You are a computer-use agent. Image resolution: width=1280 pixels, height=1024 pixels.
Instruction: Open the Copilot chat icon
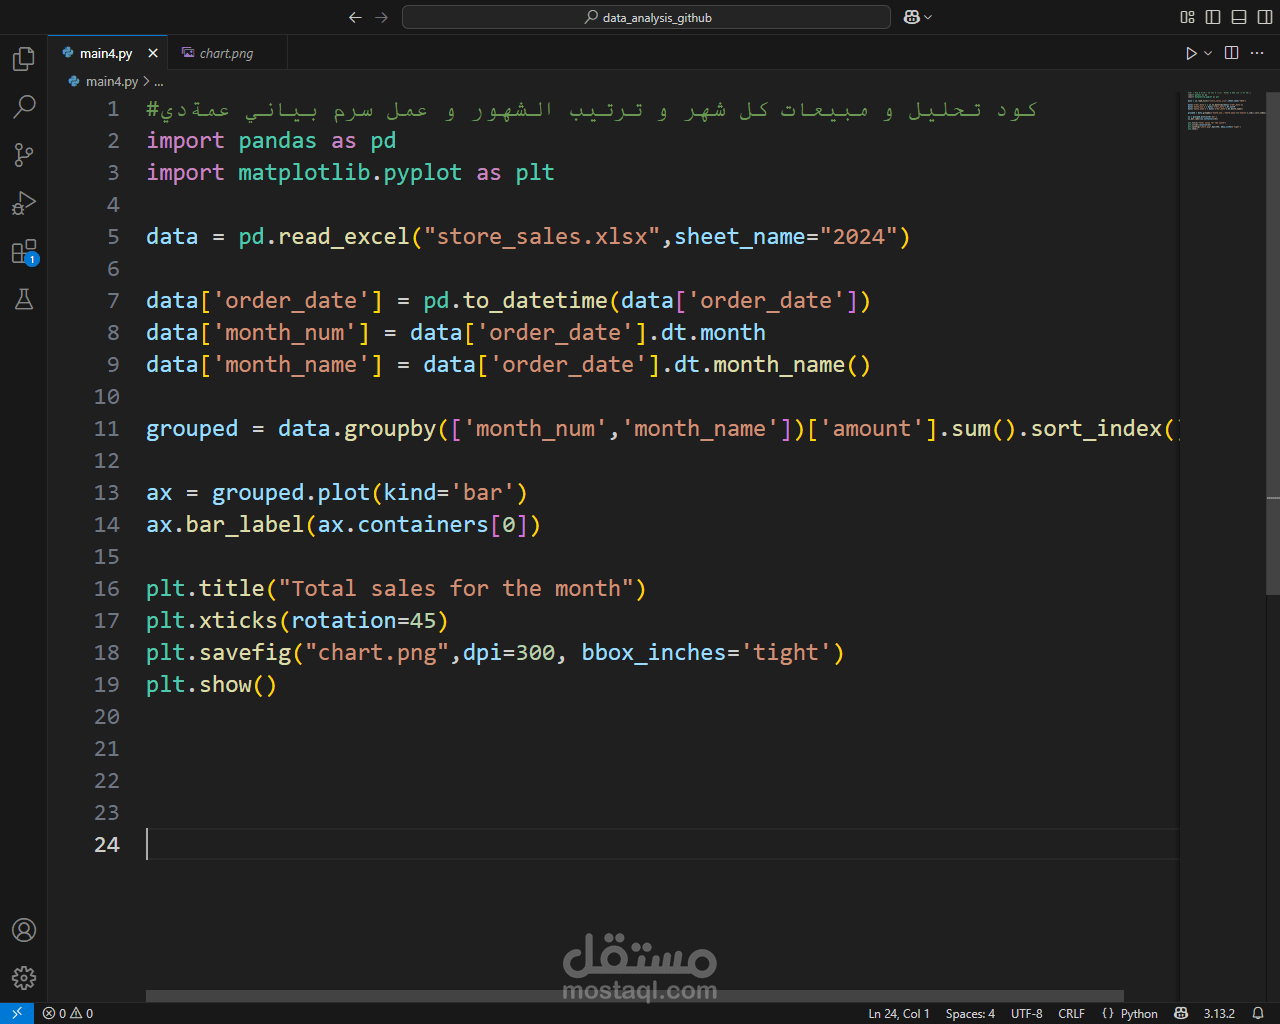coord(911,17)
